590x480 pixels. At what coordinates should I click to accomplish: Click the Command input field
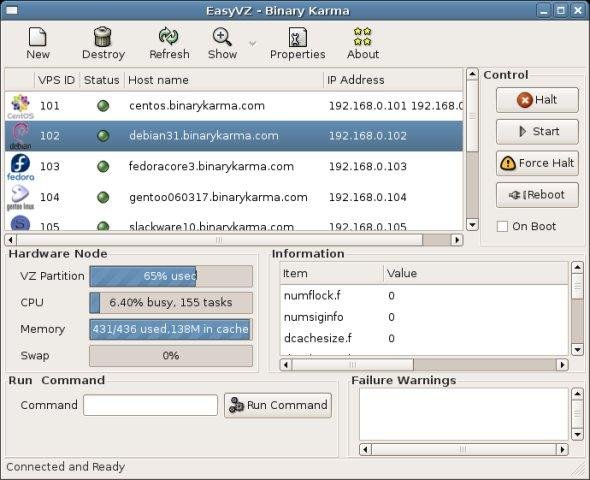coord(151,405)
